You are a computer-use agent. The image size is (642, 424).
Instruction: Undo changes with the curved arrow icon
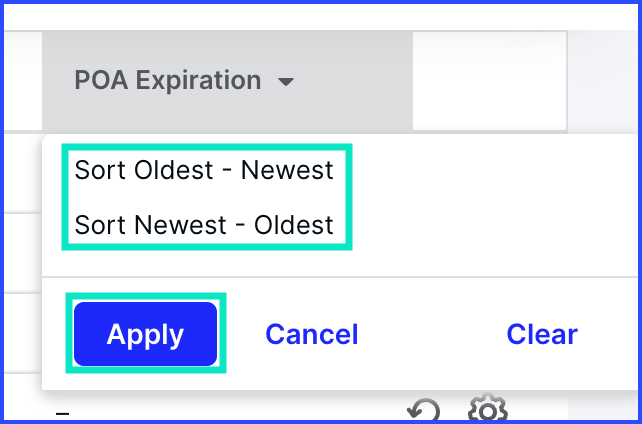click(x=423, y=410)
